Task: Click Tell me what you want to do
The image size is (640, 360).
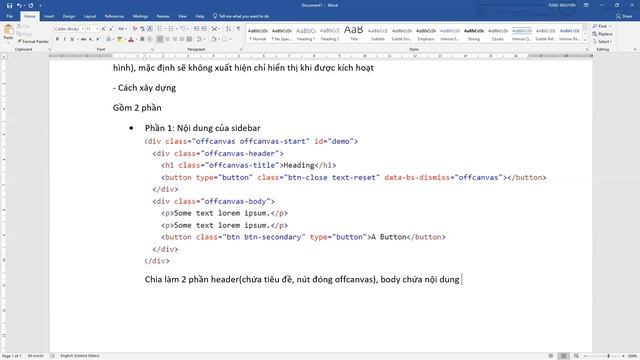Action: pyautogui.click(x=241, y=16)
